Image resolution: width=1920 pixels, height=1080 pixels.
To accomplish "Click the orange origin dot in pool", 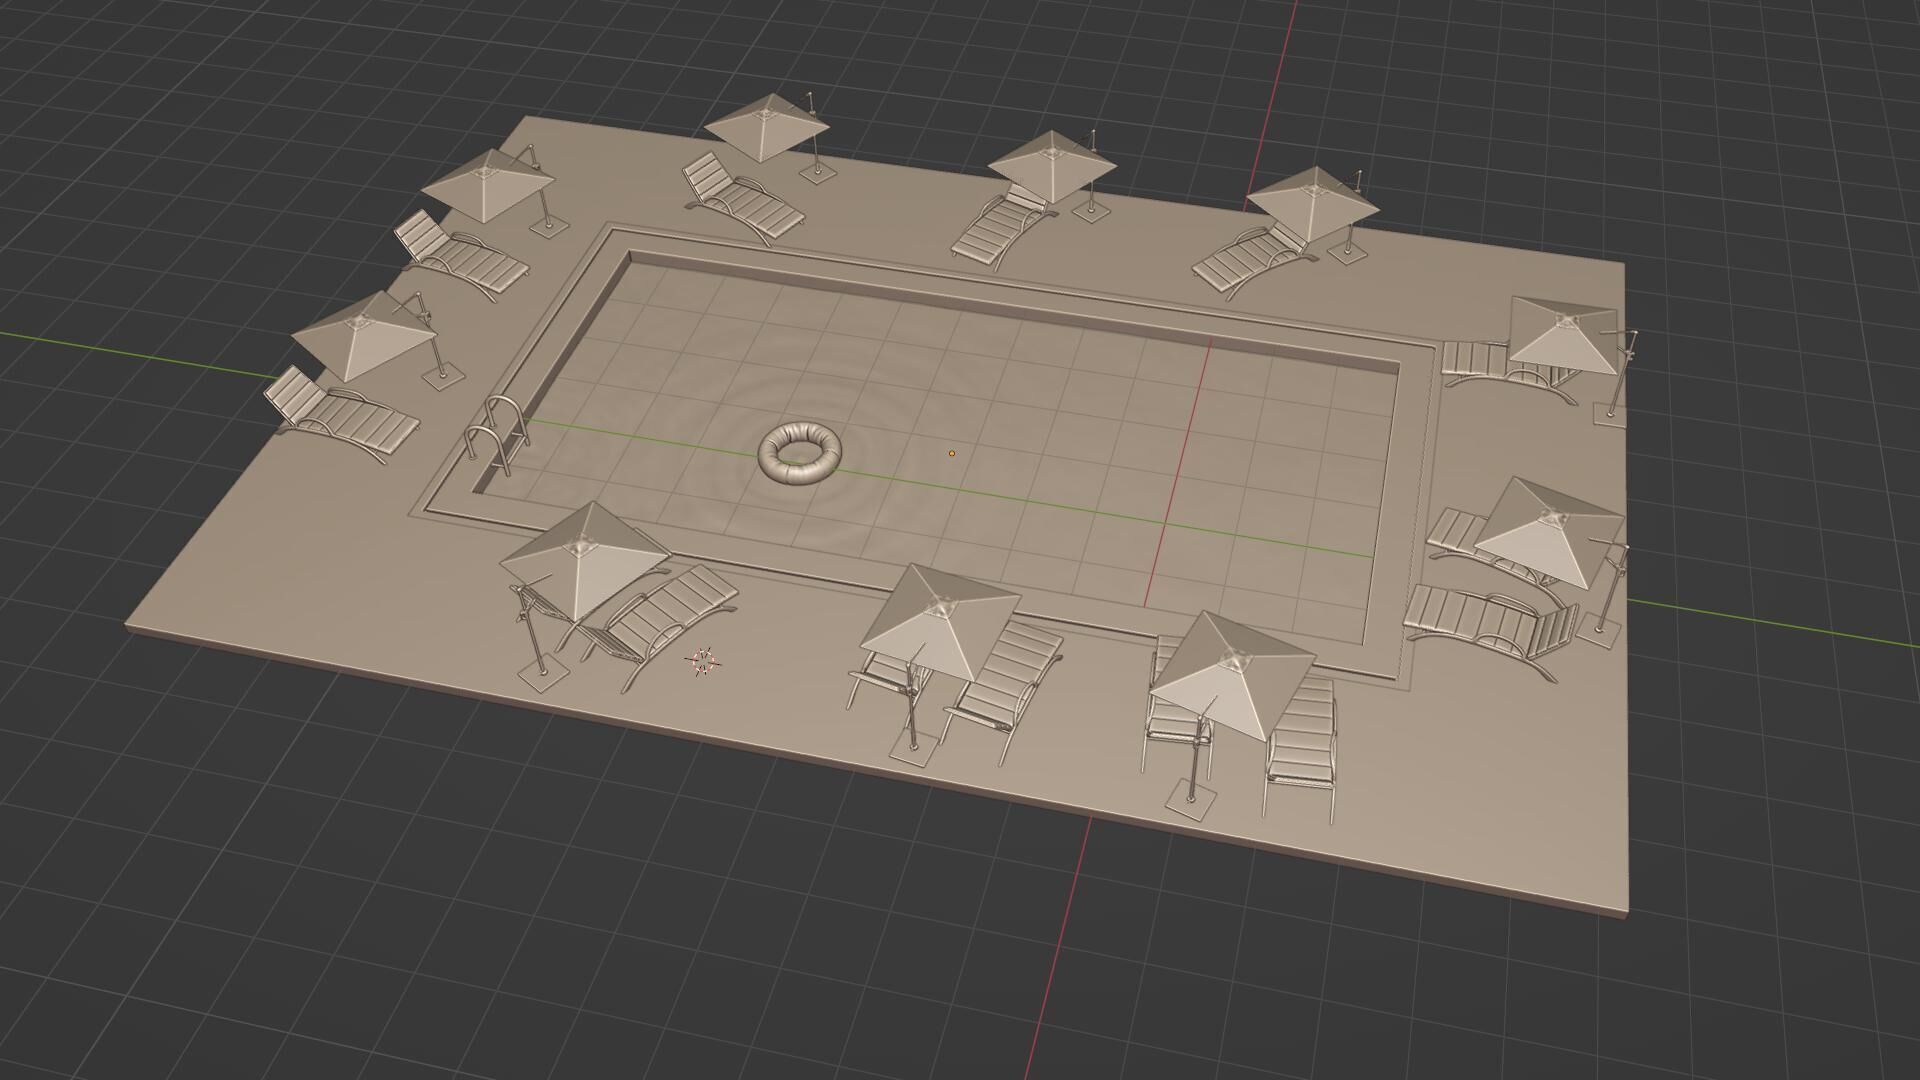I will (951, 454).
